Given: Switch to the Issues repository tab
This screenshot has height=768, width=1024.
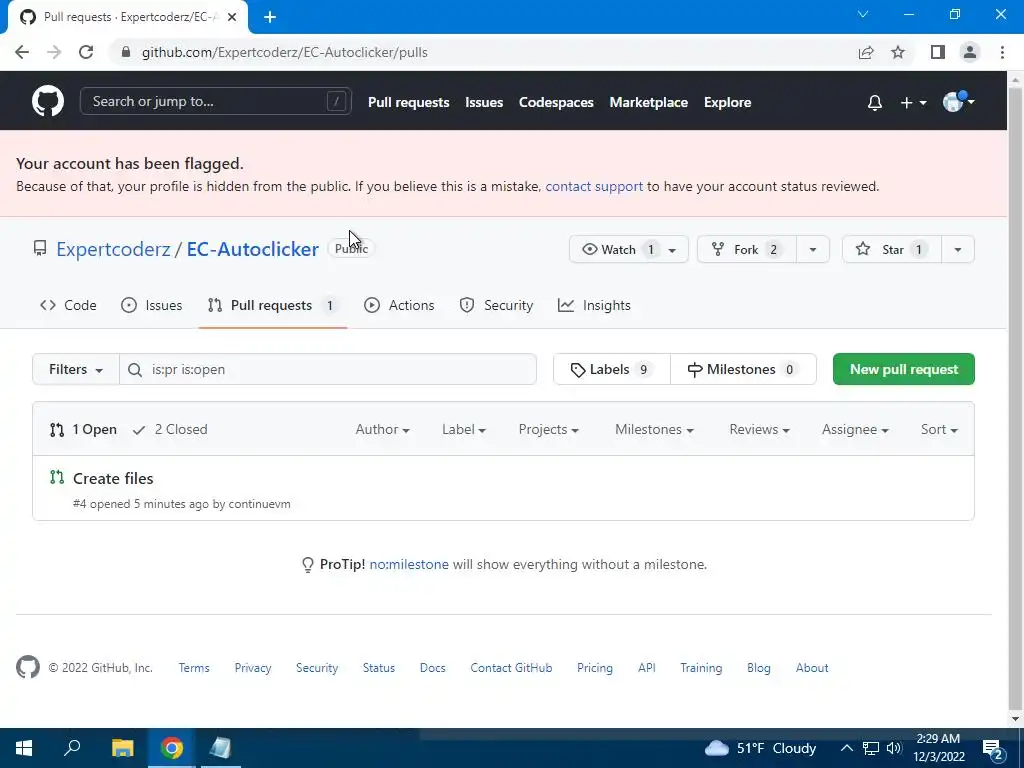Looking at the screenshot, I should [x=152, y=305].
